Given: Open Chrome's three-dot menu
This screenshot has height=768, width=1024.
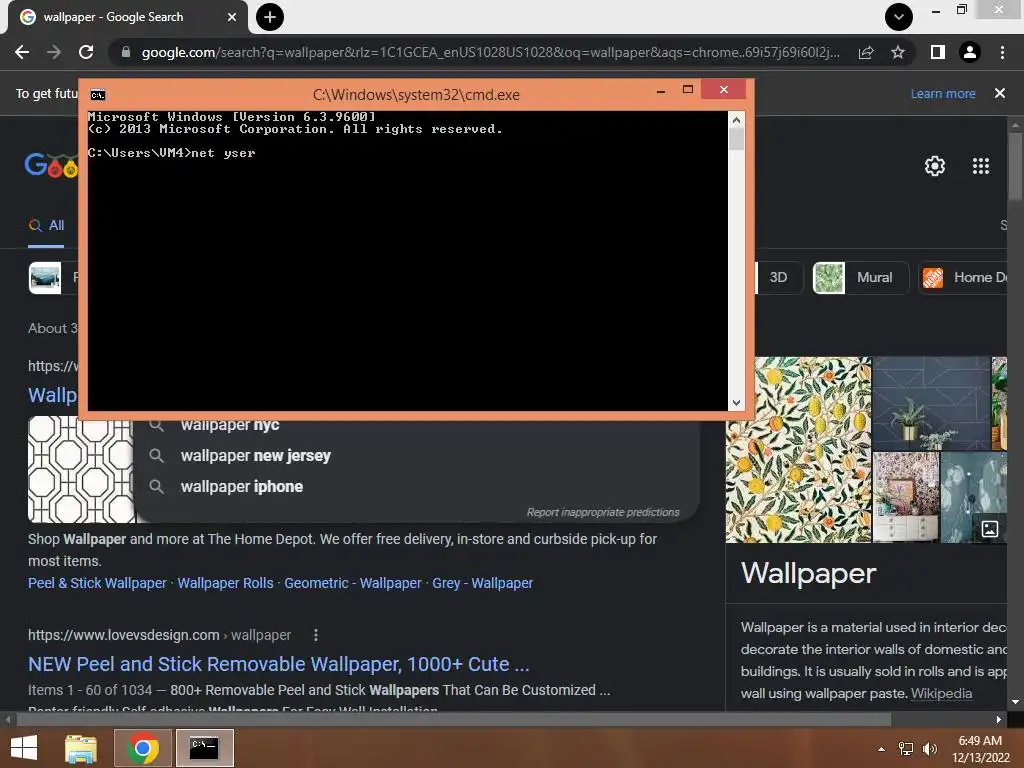Looking at the screenshot, I should coord(1002,52).
